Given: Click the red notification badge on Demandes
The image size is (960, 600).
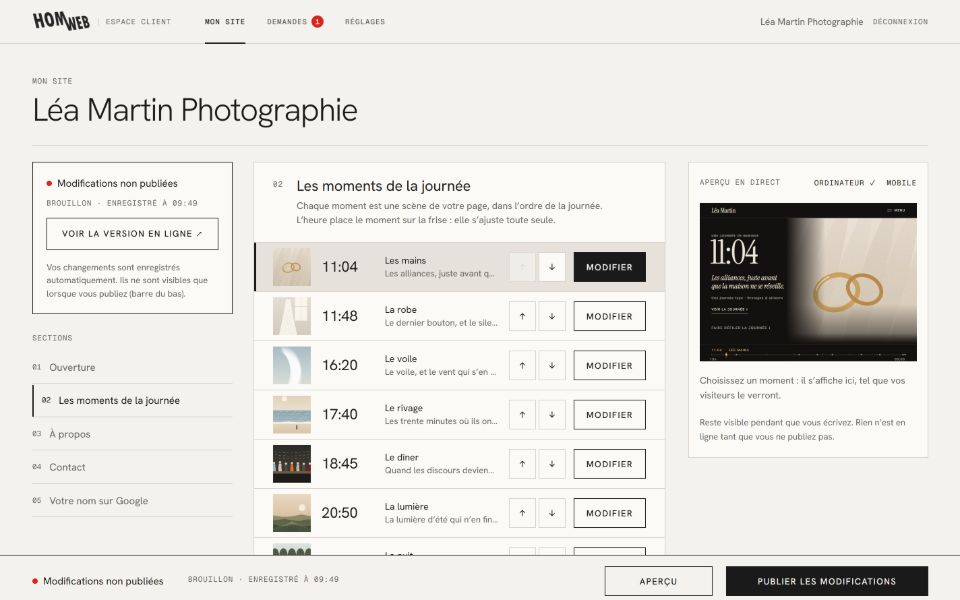Looking at the screenshot, I should [317, 21].
